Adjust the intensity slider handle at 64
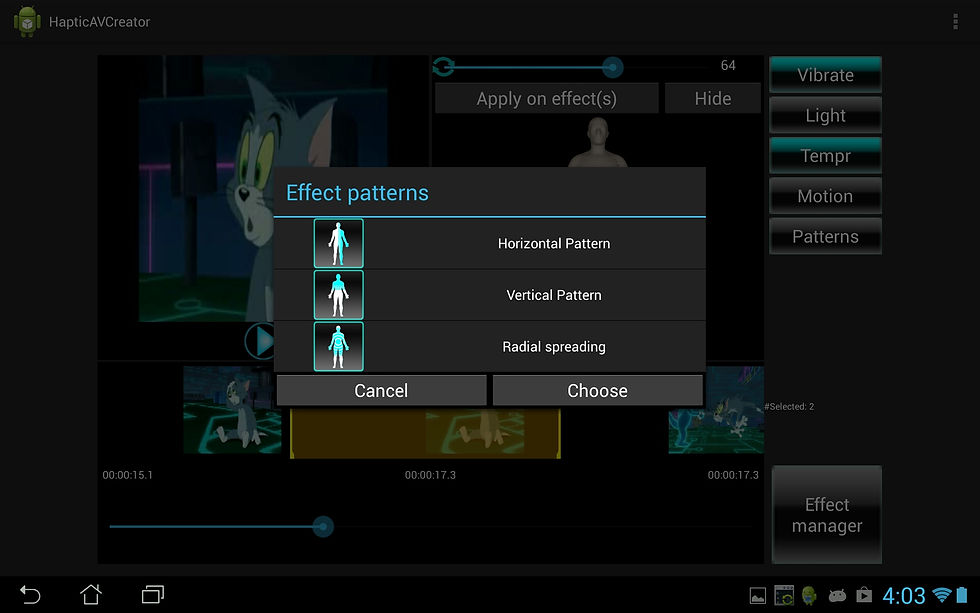Image resolution: width=980 pixels, height=613 pixels. (x=612, y=67)
